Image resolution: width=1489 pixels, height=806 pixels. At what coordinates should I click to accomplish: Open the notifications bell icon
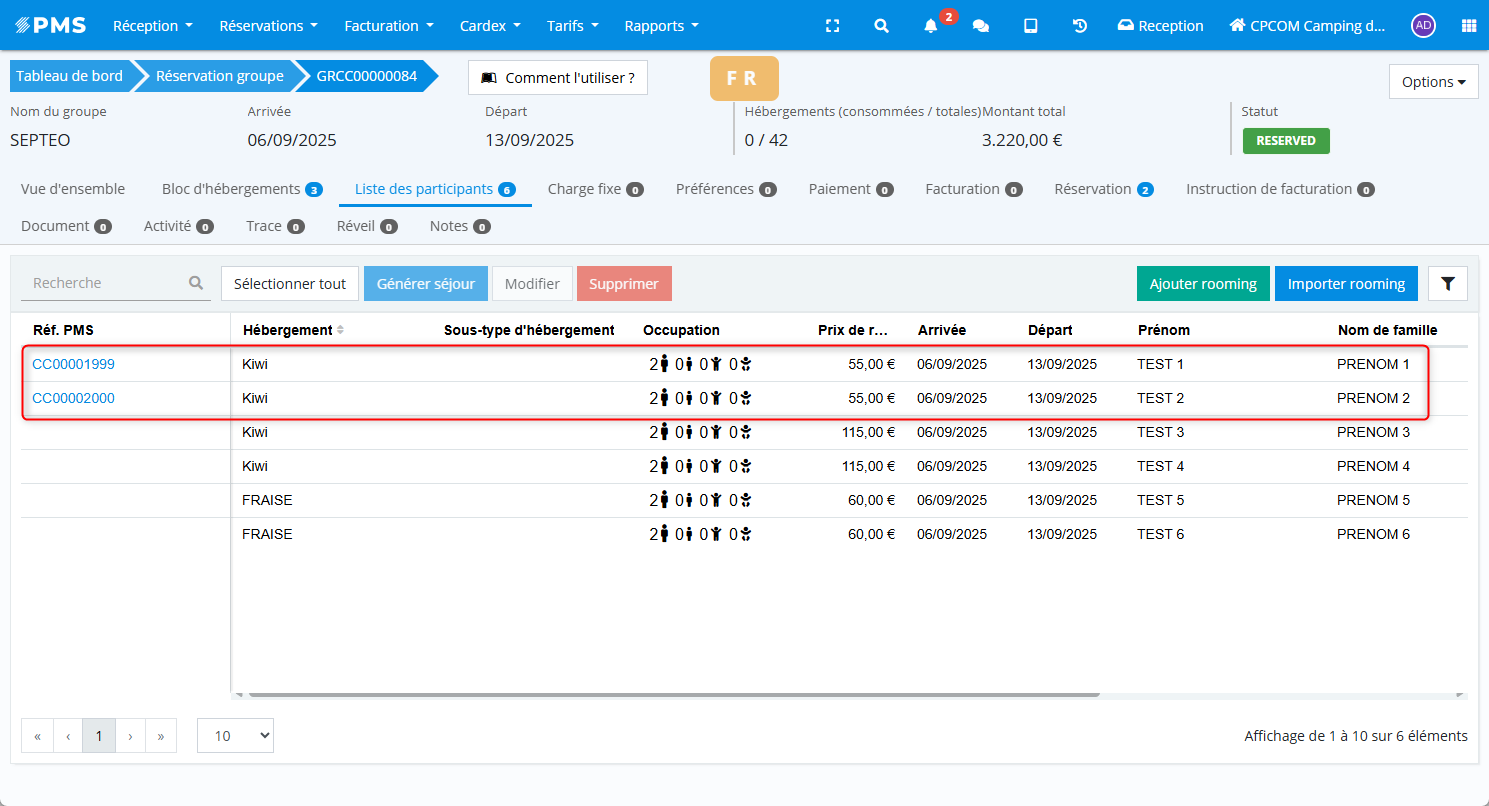[930, 26]
